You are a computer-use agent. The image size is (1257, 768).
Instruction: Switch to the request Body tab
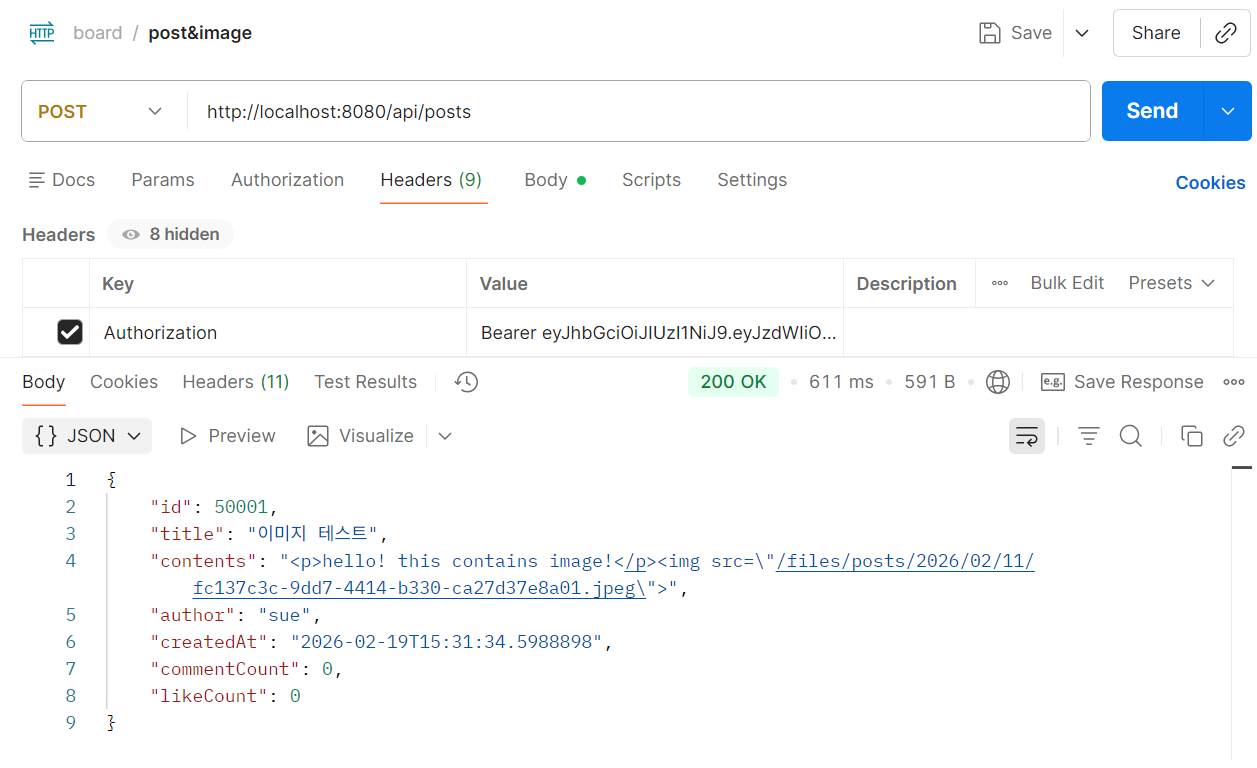(546, 180)
